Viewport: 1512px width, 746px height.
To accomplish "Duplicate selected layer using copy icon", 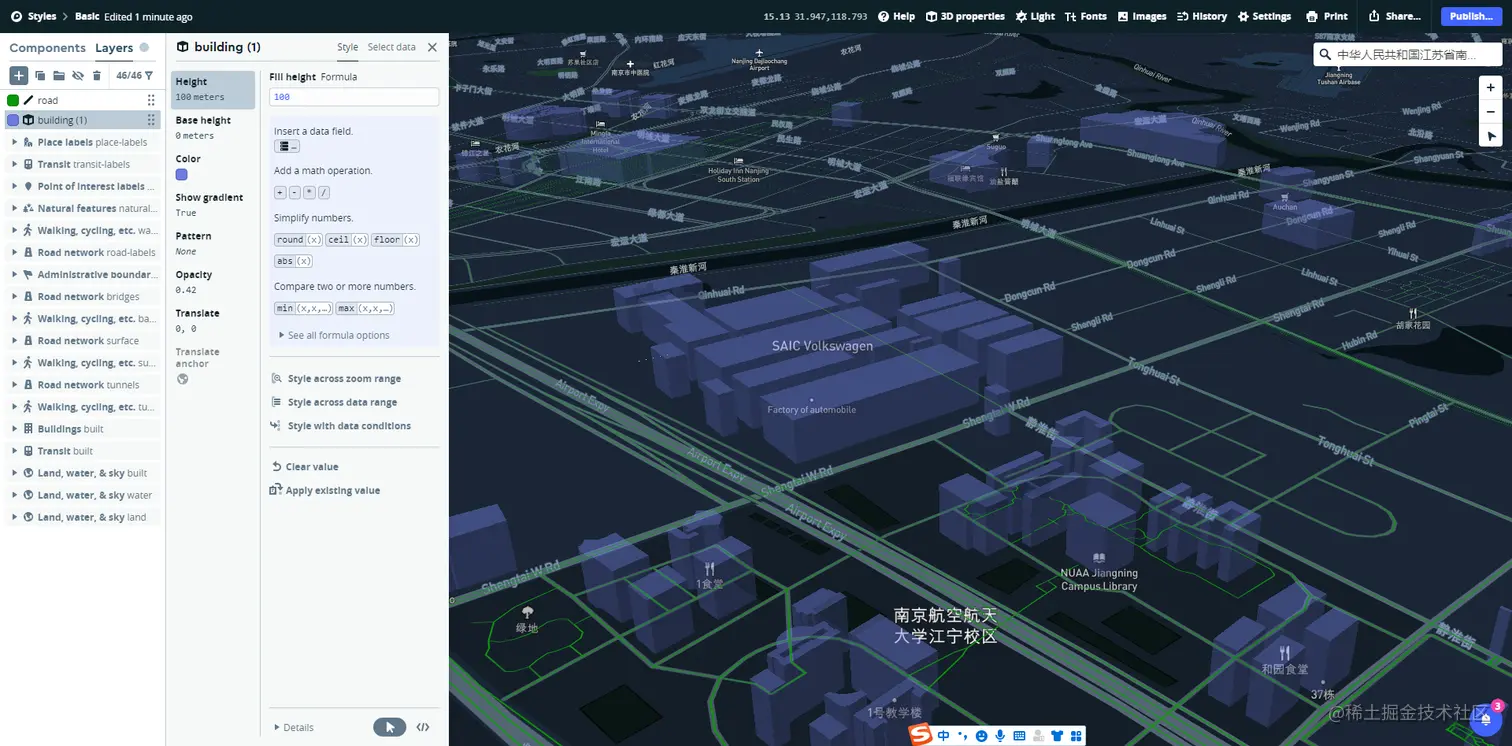I will [40, 75].
